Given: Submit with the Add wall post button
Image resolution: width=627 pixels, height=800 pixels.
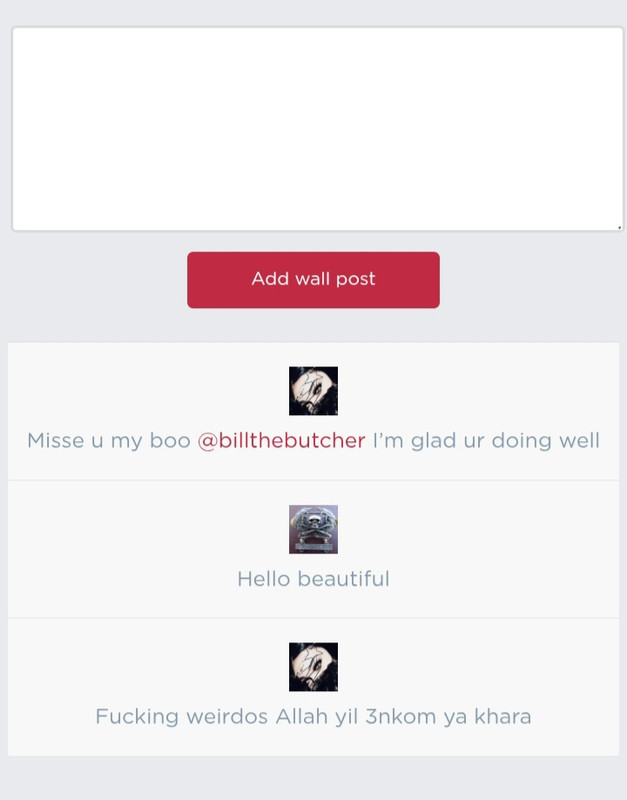Looking at the screenshot, I should (313, 280).
